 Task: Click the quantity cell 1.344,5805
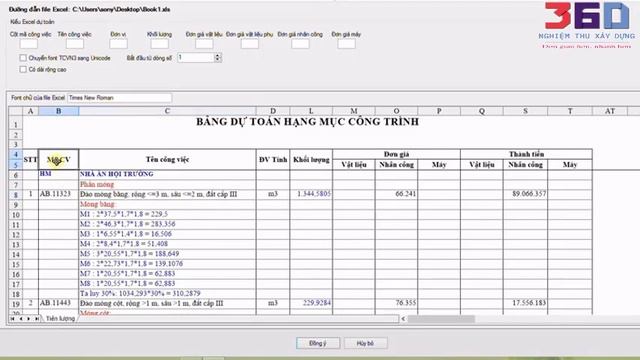311,194
